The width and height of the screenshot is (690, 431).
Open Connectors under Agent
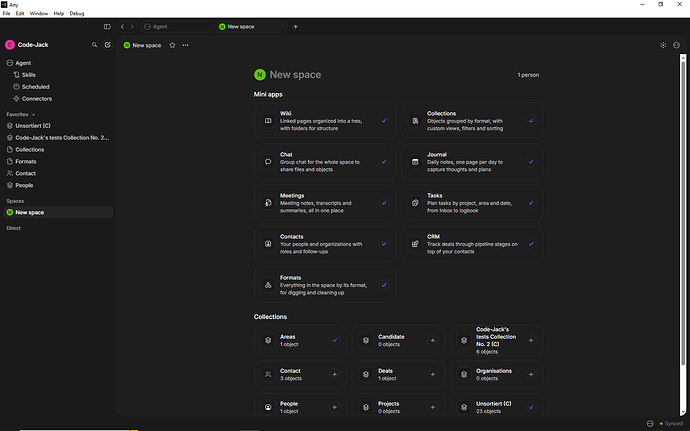(58, 99)
